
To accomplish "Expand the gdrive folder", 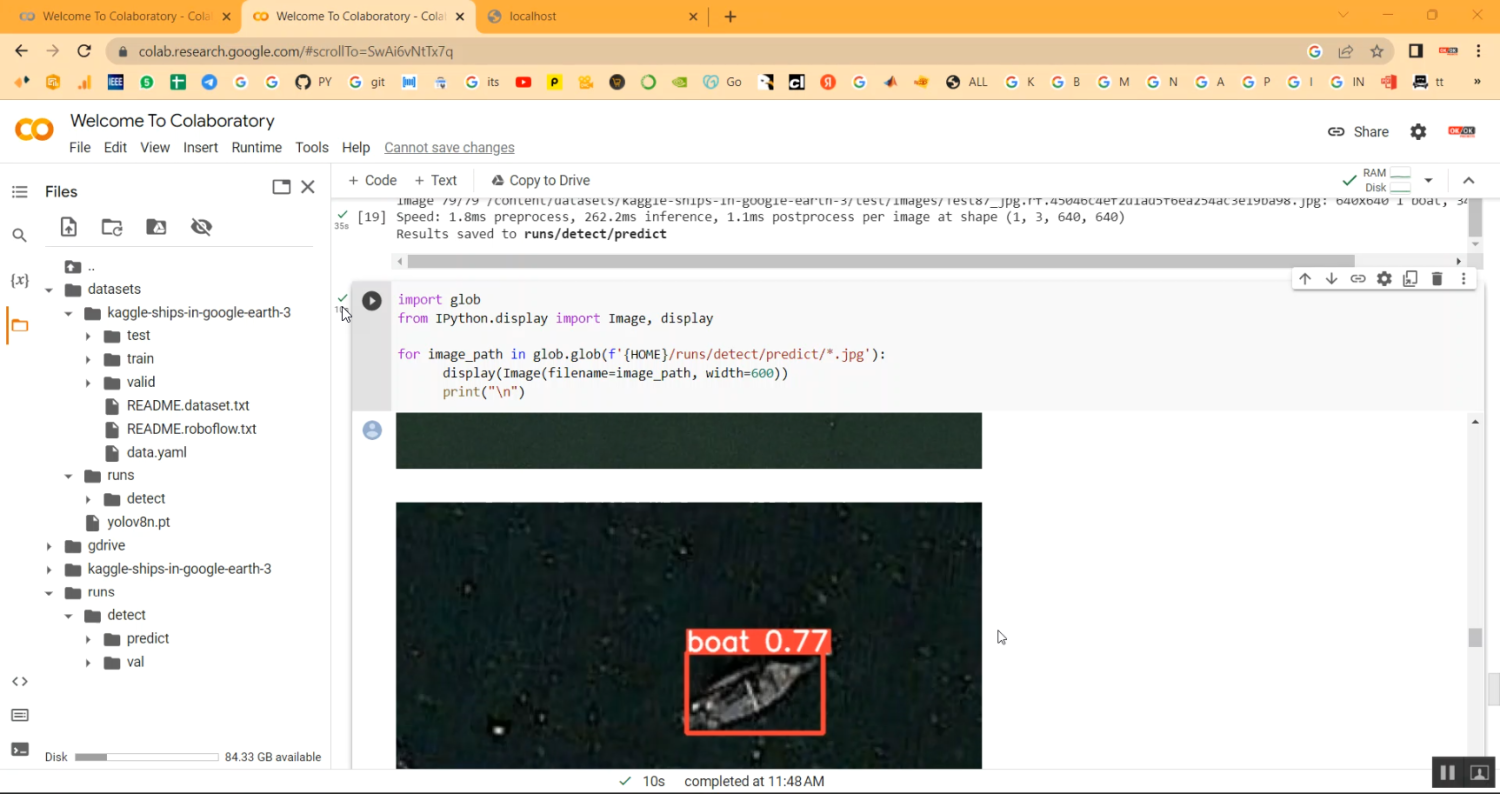I will point(49,546).
